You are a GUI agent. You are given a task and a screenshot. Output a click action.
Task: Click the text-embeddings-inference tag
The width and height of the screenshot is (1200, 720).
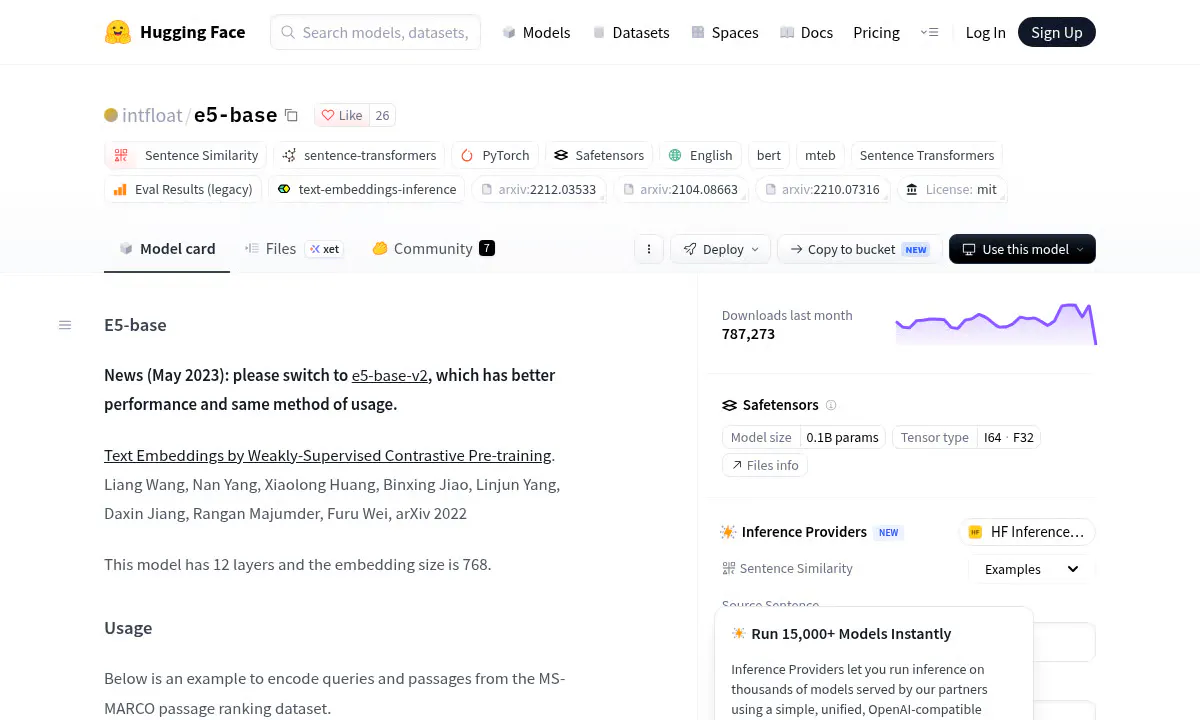coord(367,189)
